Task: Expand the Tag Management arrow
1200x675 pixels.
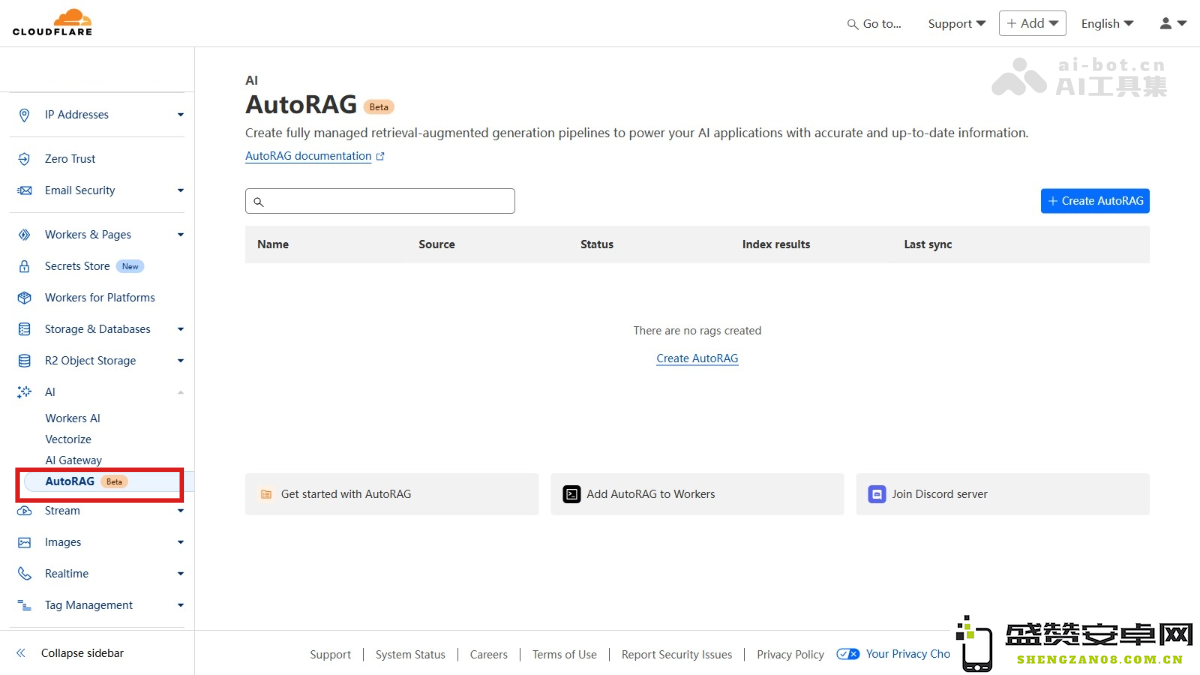Action: (181, 606)
